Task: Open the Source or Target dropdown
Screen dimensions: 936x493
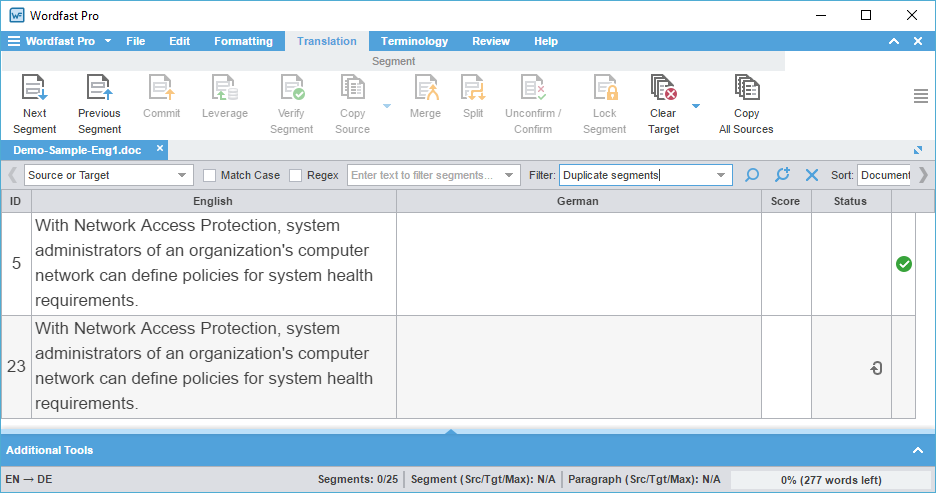Action: coord(108,175)
